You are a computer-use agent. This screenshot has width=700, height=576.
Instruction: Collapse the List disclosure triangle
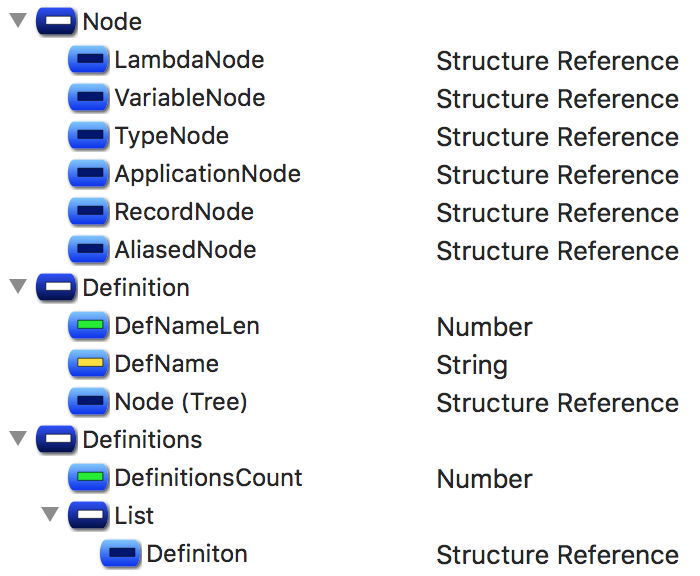click(49, 516)
